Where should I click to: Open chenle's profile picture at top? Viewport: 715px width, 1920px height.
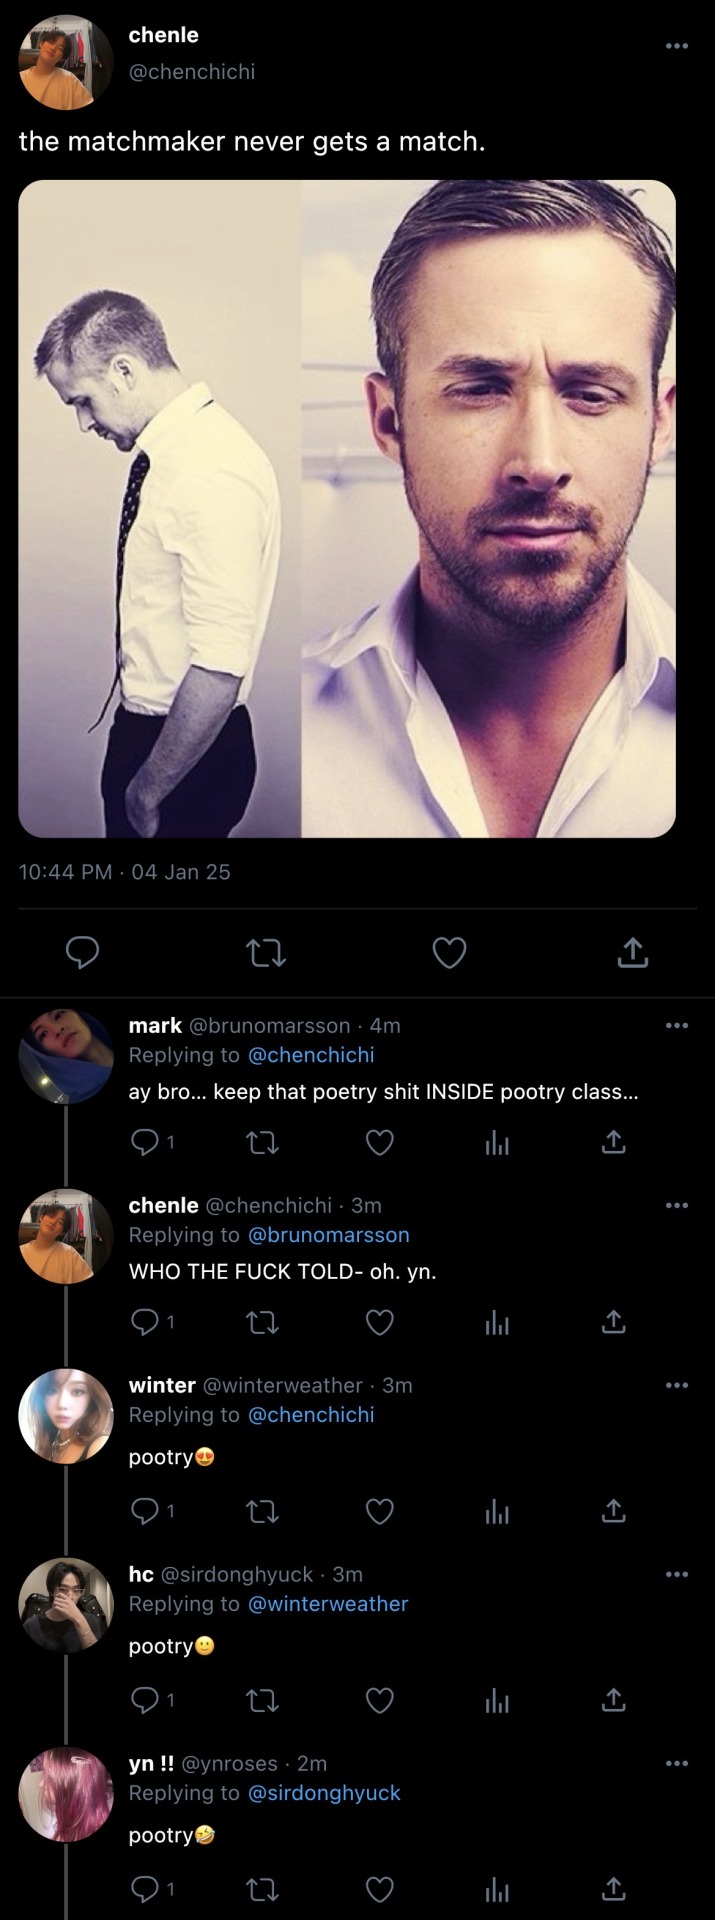(x=65, y=62)
